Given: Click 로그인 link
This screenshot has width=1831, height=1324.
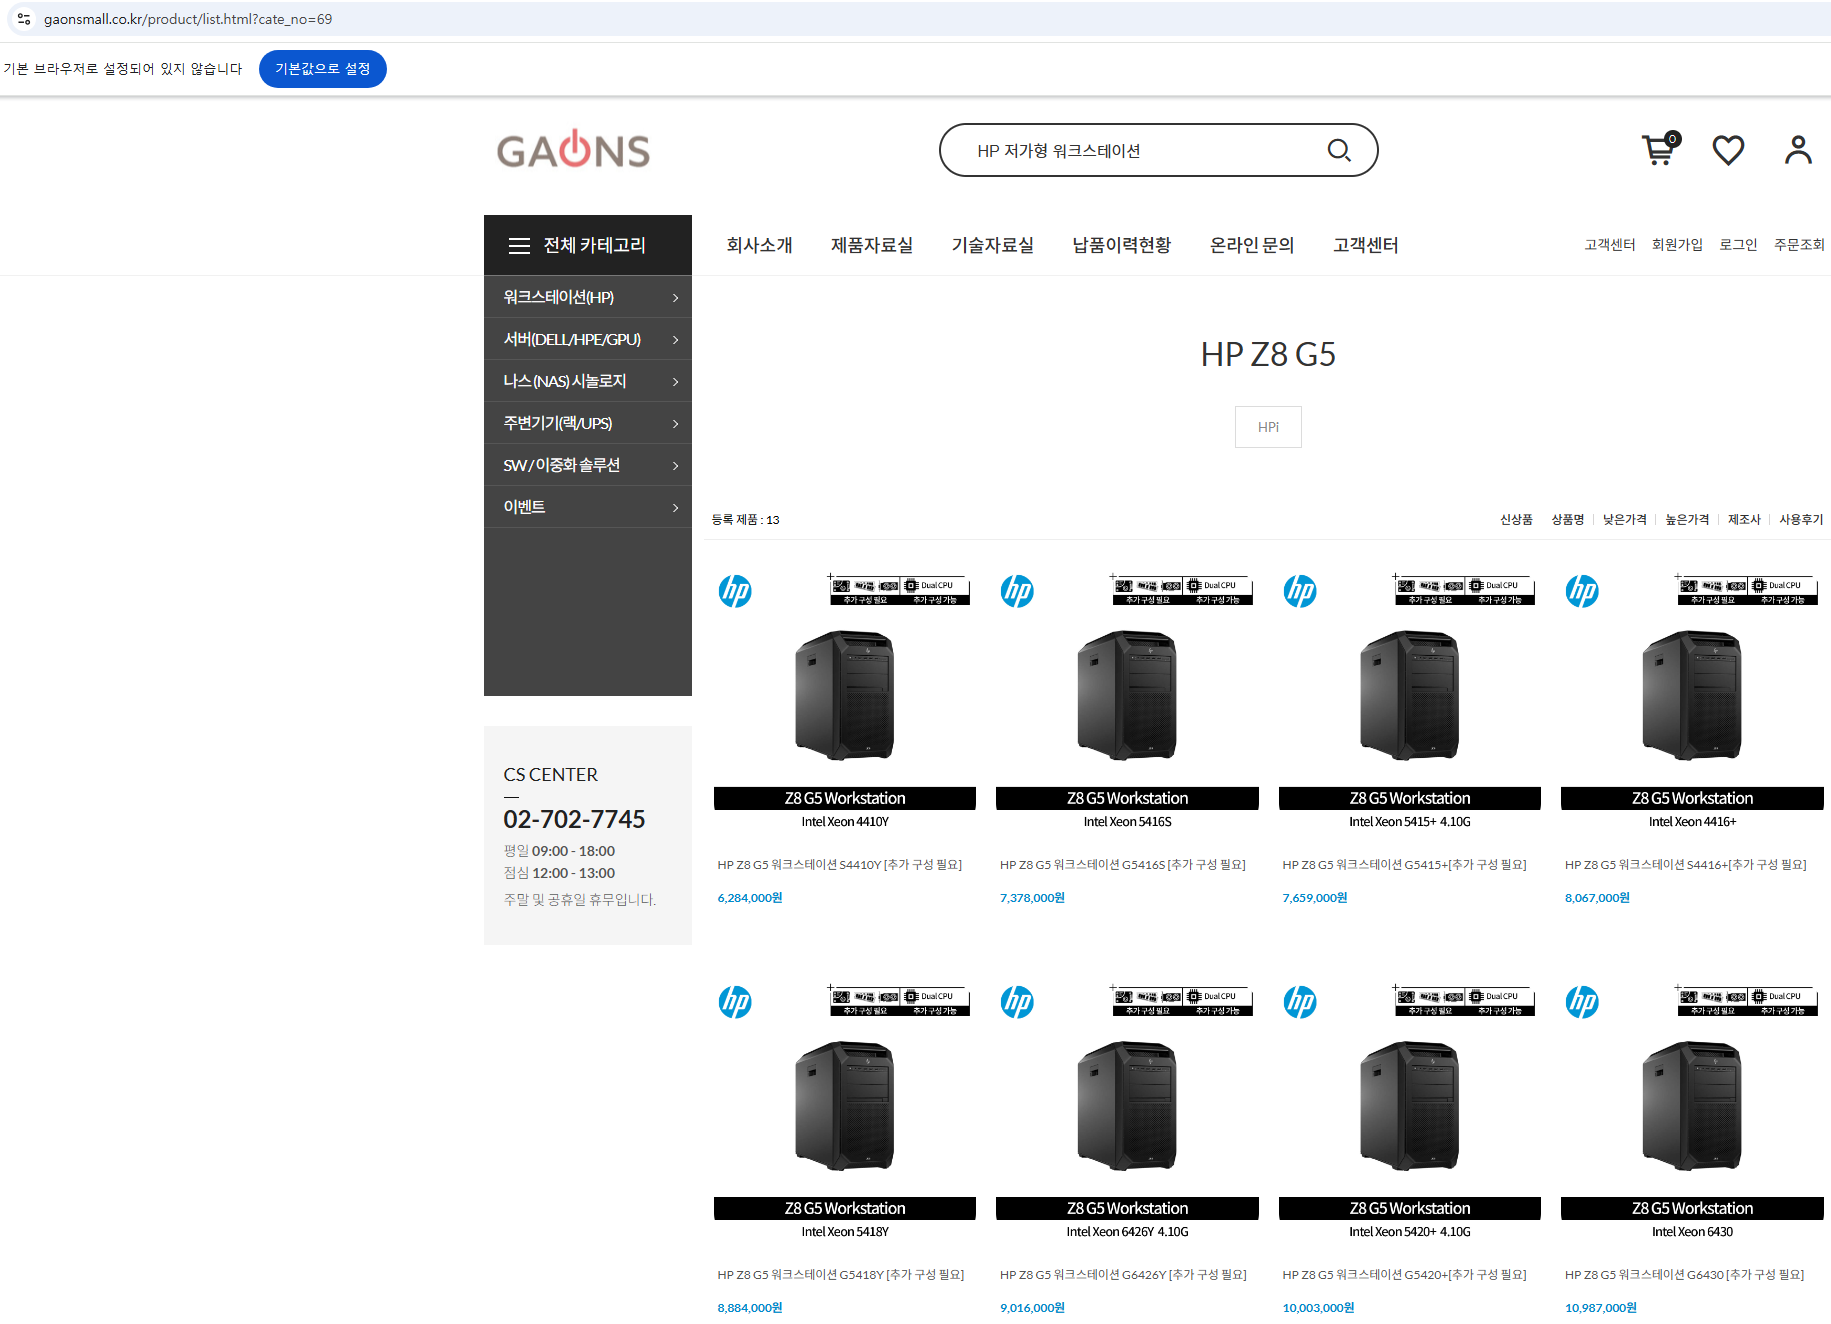Looking at the screenshot, I should click(x=1738, y=245).
